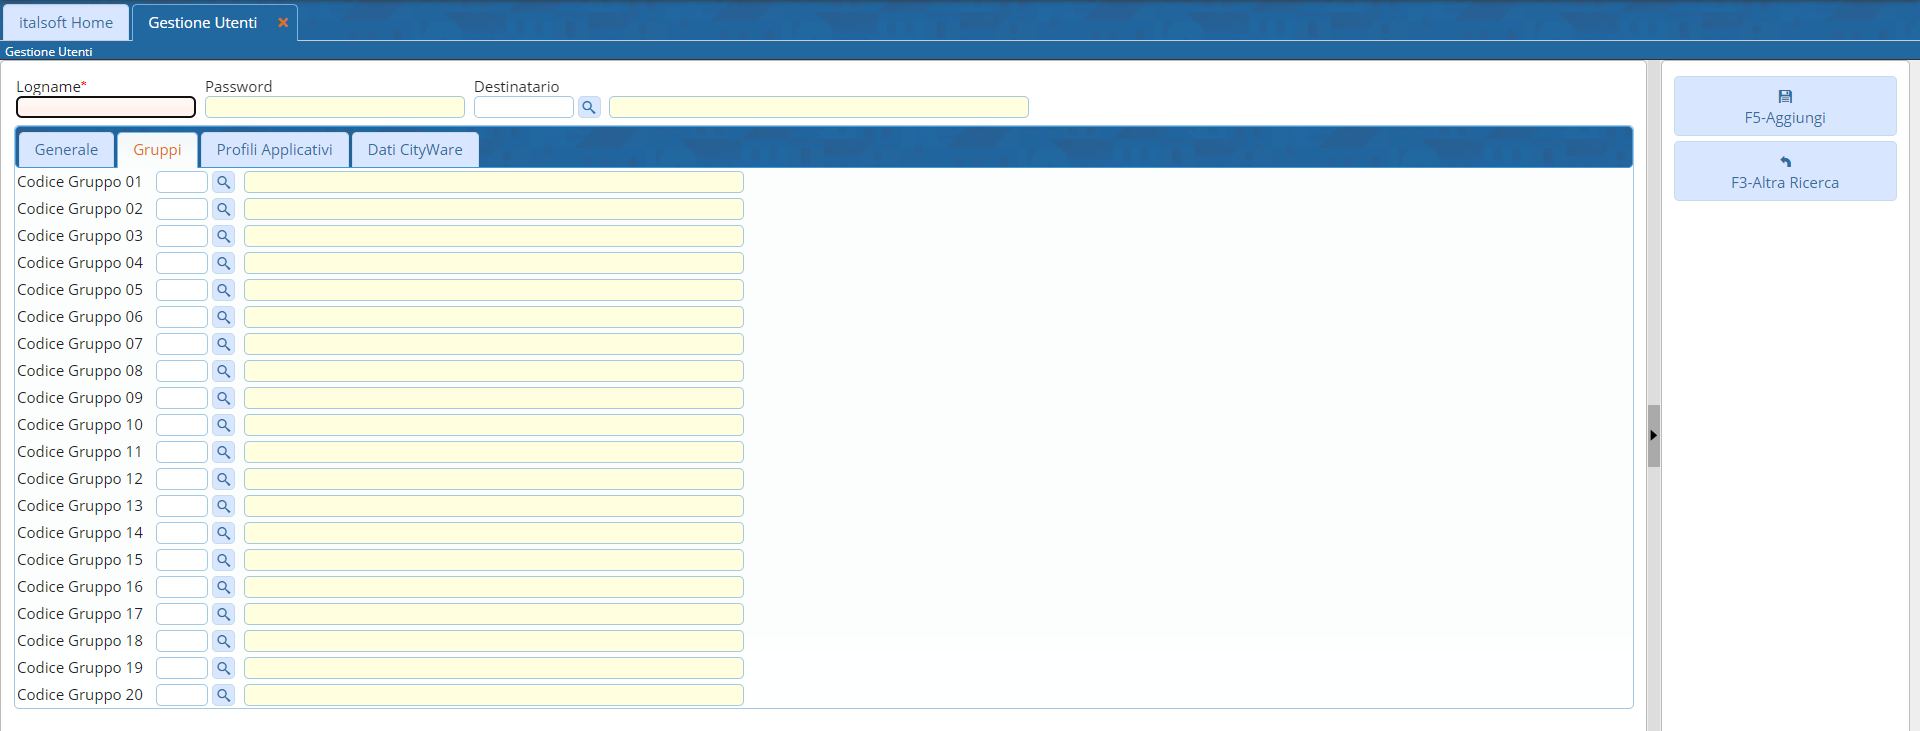Select the Dati CityWare tab
Screen dimensions: 1920x731
point(414,150)
